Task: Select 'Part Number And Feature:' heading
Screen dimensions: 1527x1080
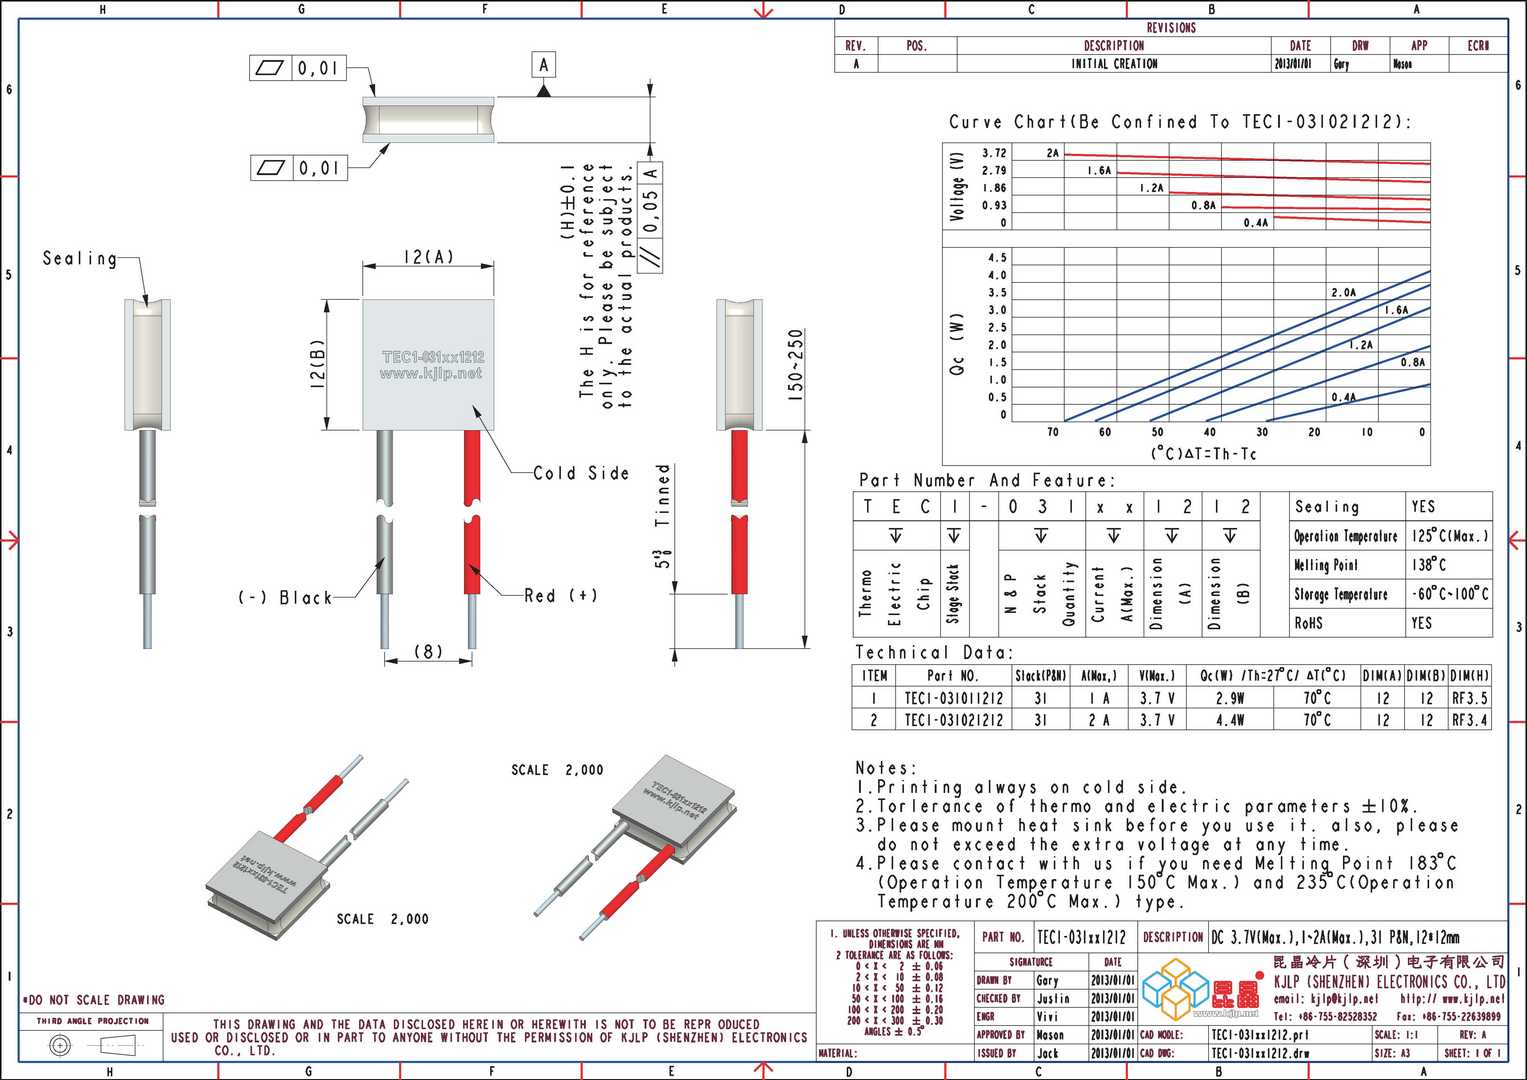Action: (986, 480)
